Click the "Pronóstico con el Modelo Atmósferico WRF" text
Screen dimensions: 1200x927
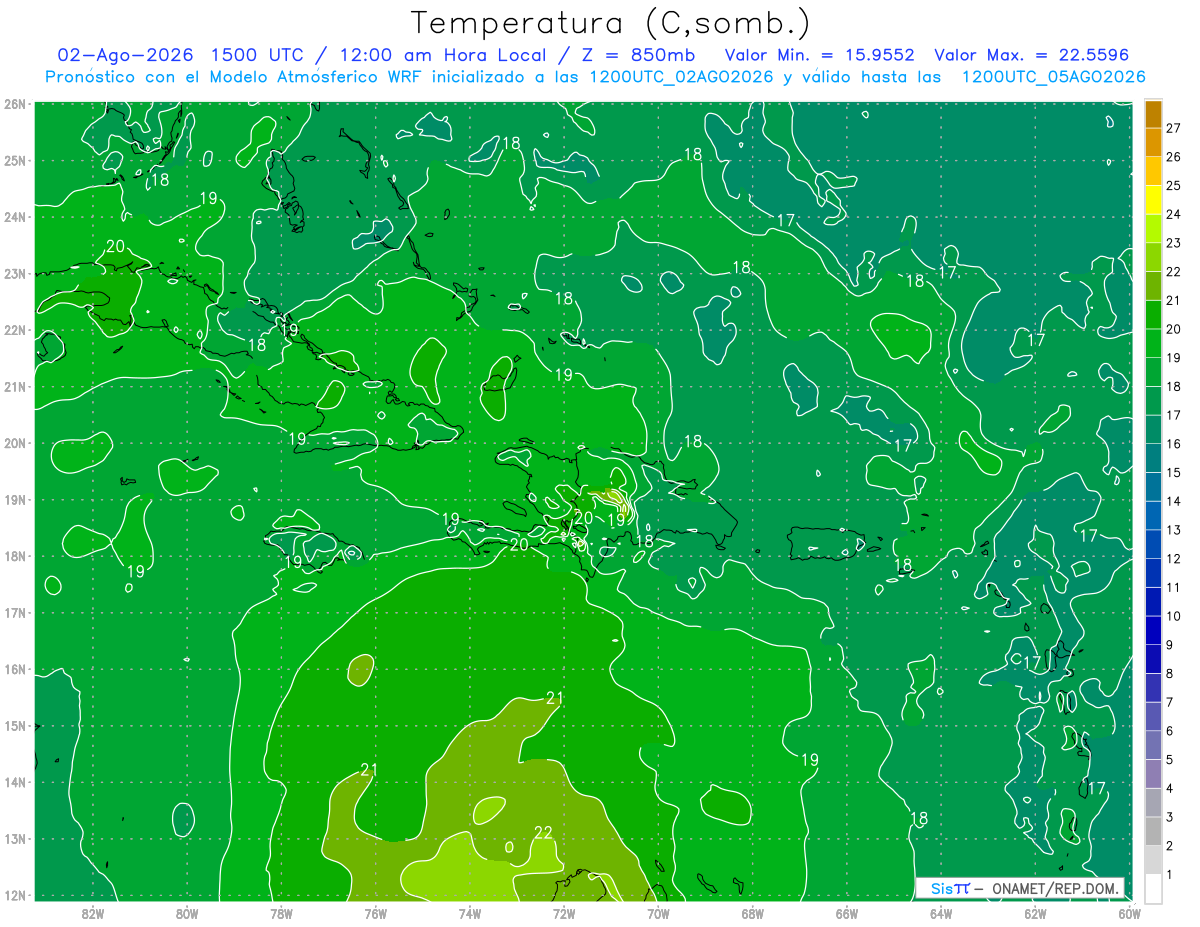tap(234, 77)
